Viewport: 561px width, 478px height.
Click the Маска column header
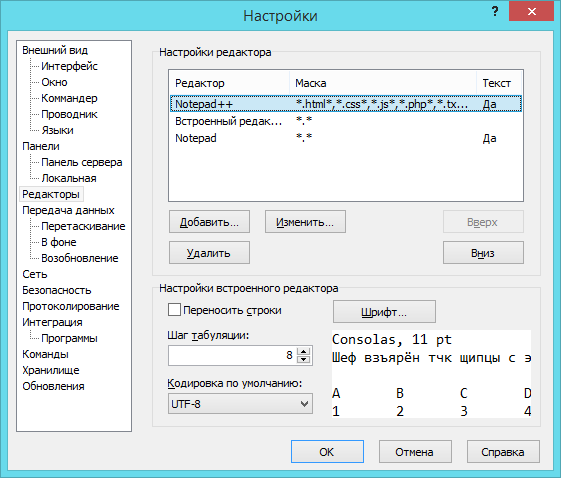(382, 83)
